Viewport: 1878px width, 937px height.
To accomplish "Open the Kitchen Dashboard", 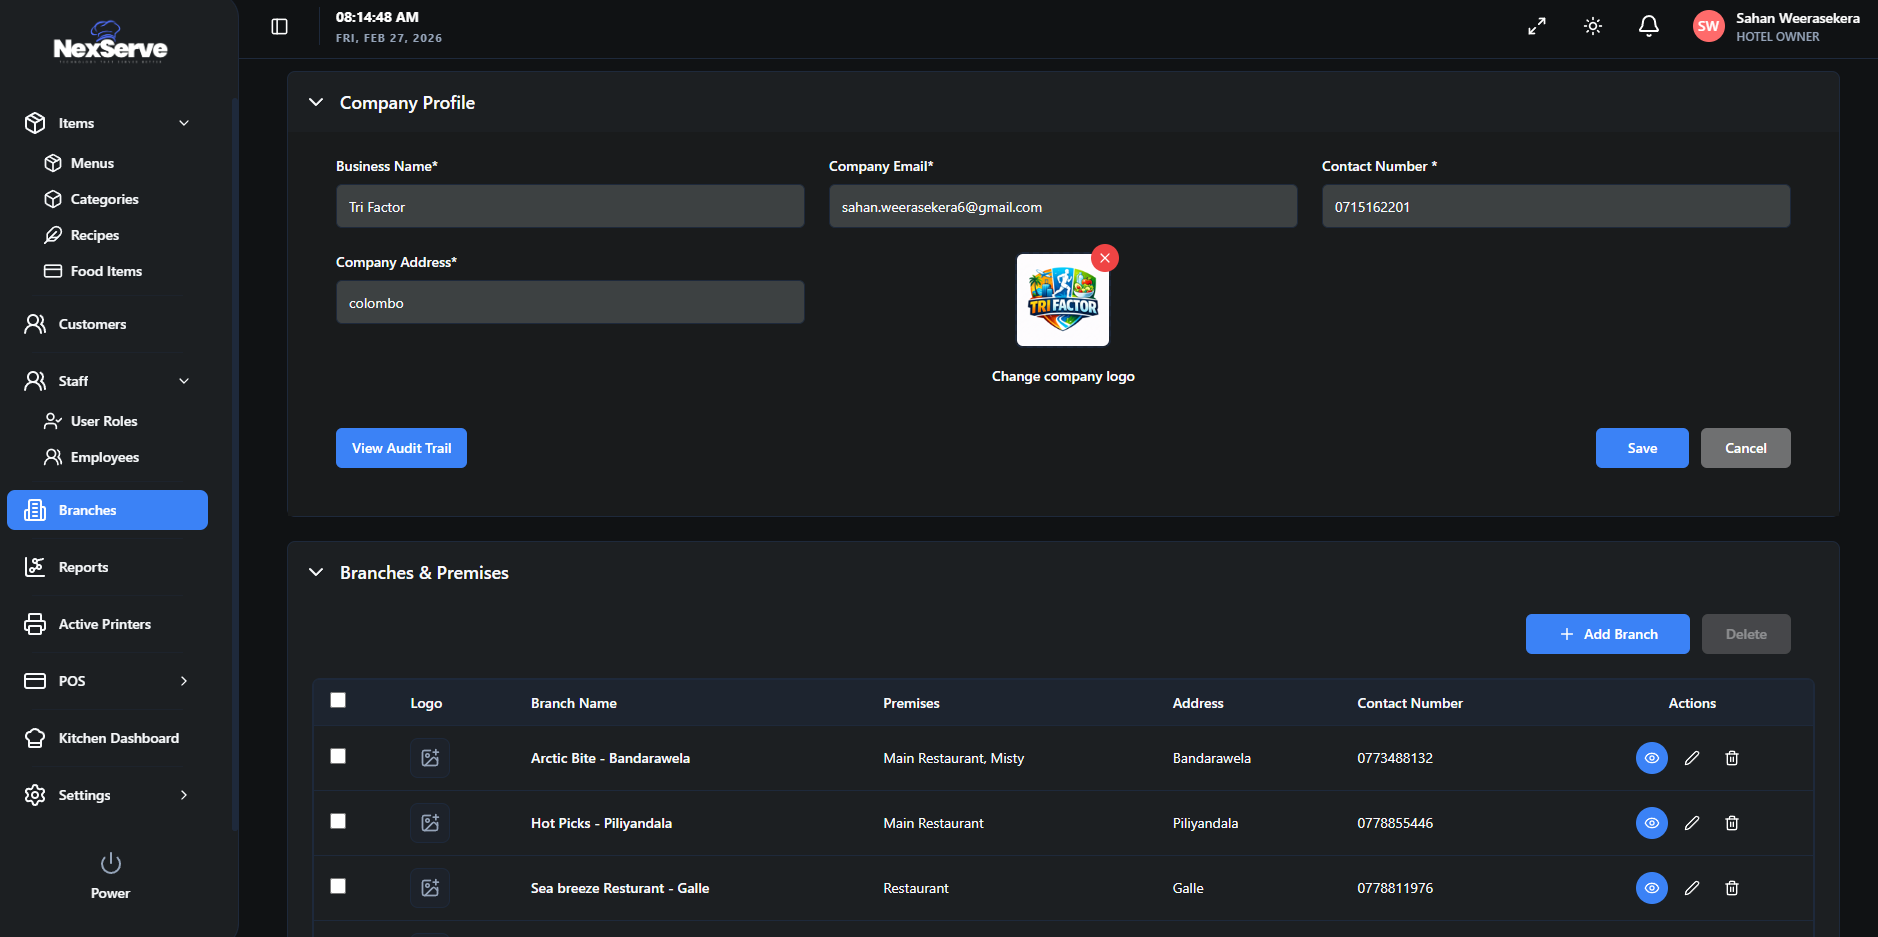I will tap(118, 738).
